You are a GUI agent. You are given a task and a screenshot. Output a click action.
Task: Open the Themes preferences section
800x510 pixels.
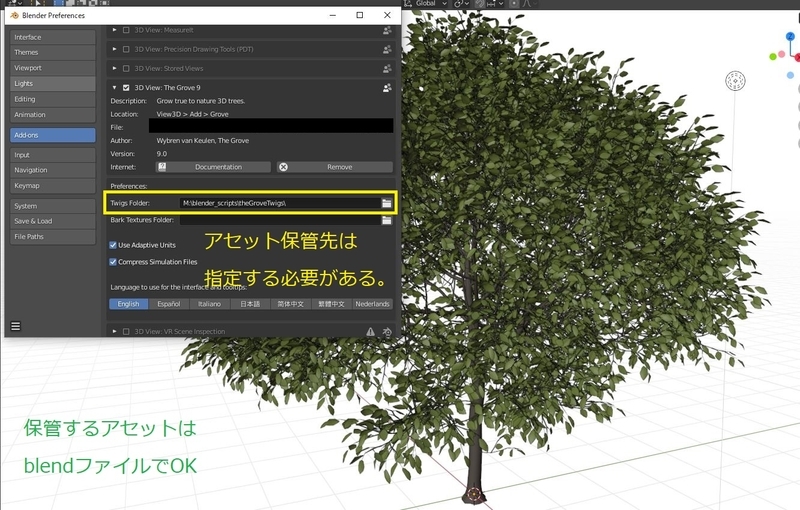[53, 52]
